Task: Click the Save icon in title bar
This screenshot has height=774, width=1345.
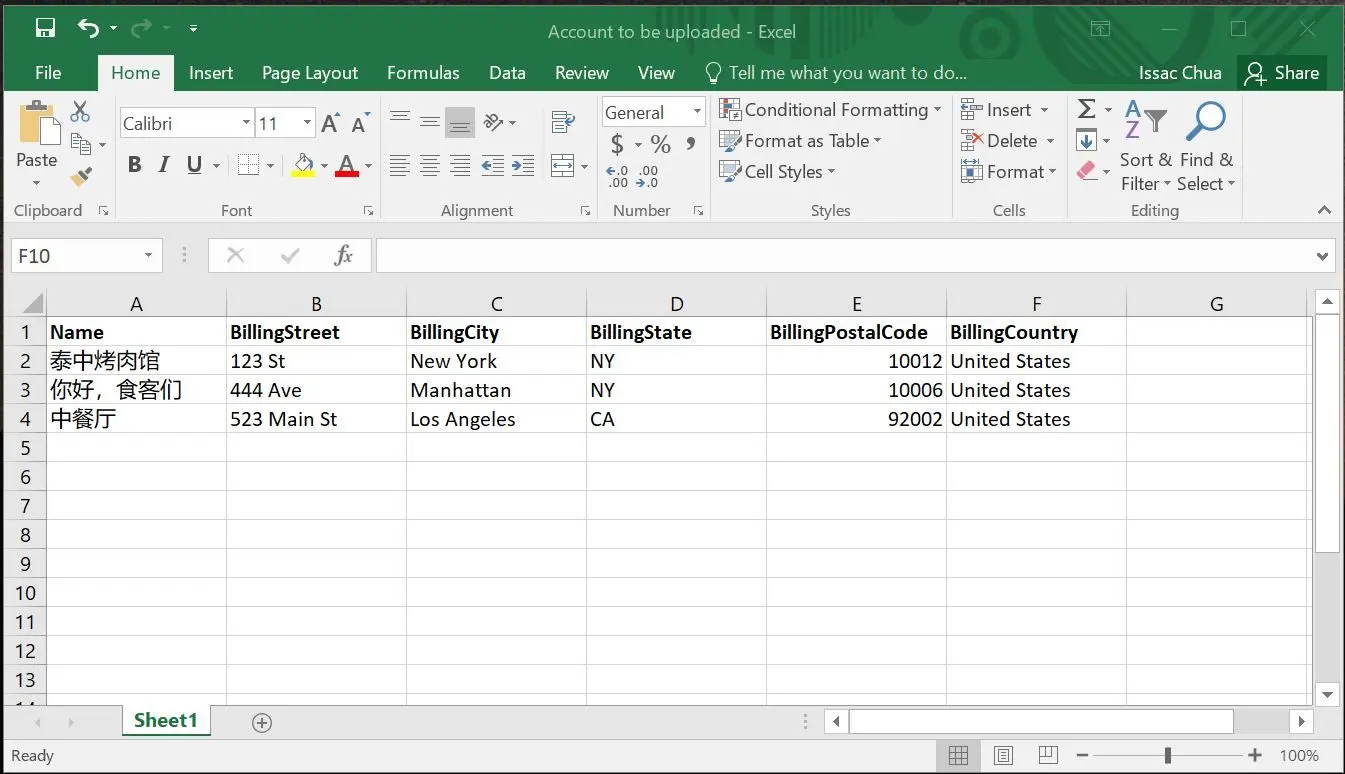Action: (45, 28)
